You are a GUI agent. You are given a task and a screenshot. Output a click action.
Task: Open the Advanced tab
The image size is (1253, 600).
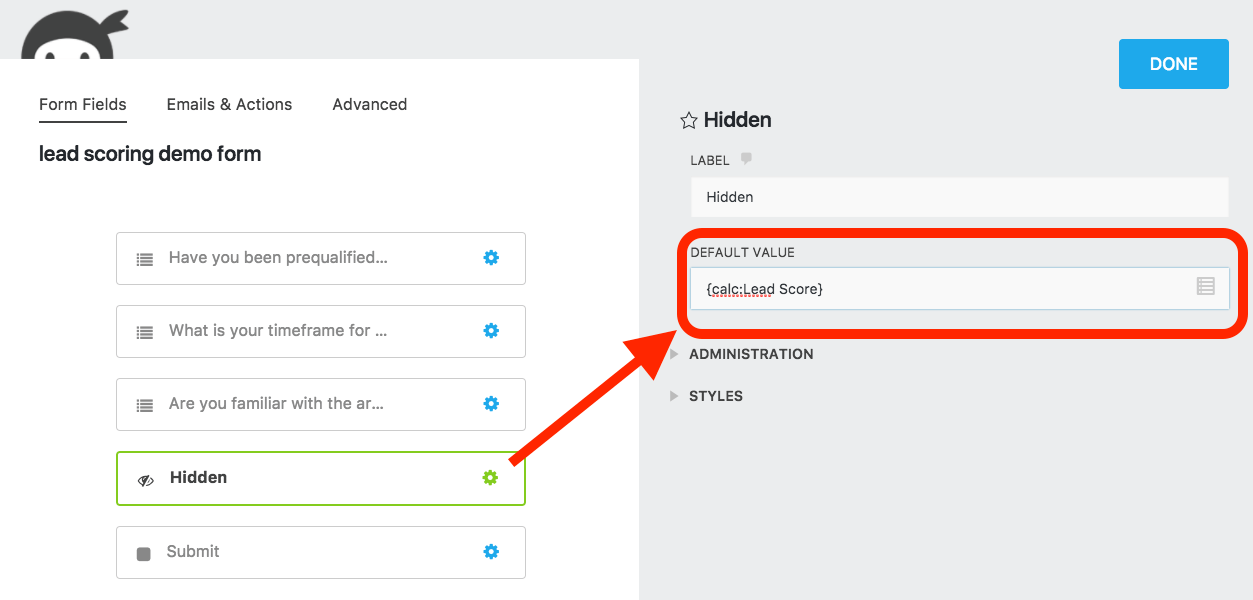(369, 104)
